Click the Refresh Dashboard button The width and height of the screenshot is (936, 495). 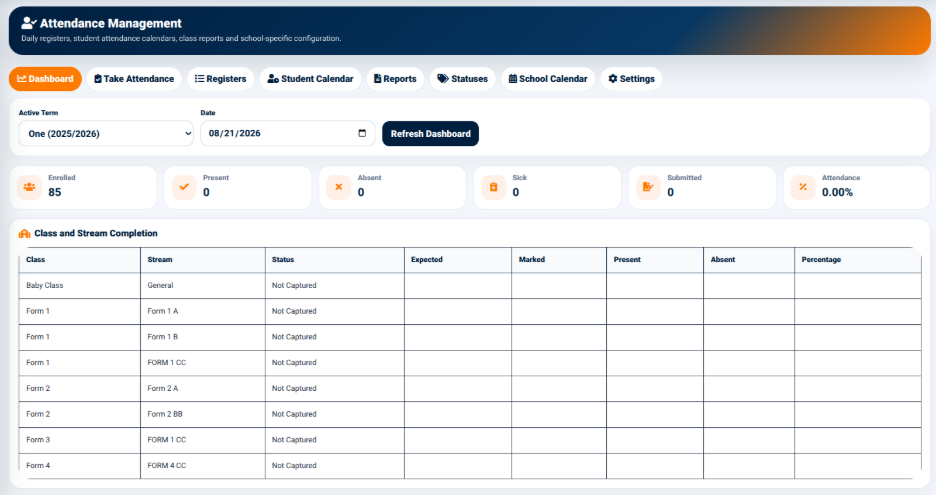430,134
